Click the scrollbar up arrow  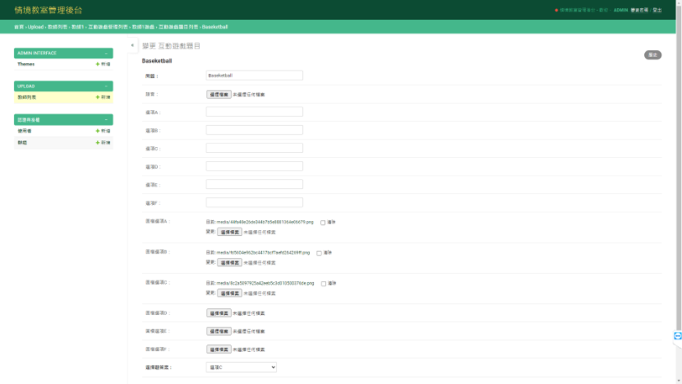tap(679, 2)
